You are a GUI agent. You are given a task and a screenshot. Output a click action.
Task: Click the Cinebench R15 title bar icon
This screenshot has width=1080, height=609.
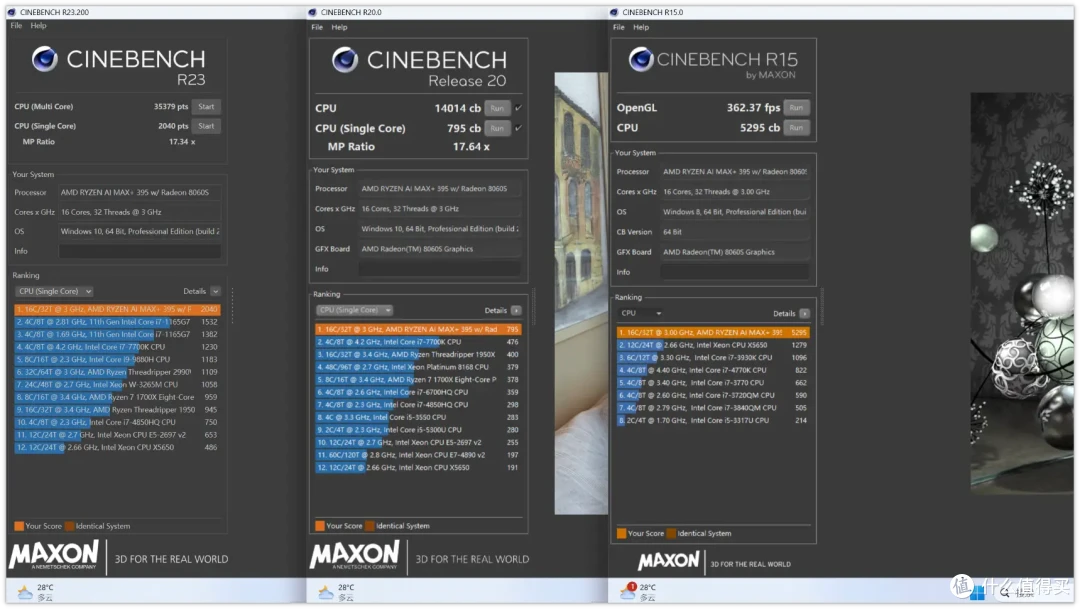tap(614, 12)
